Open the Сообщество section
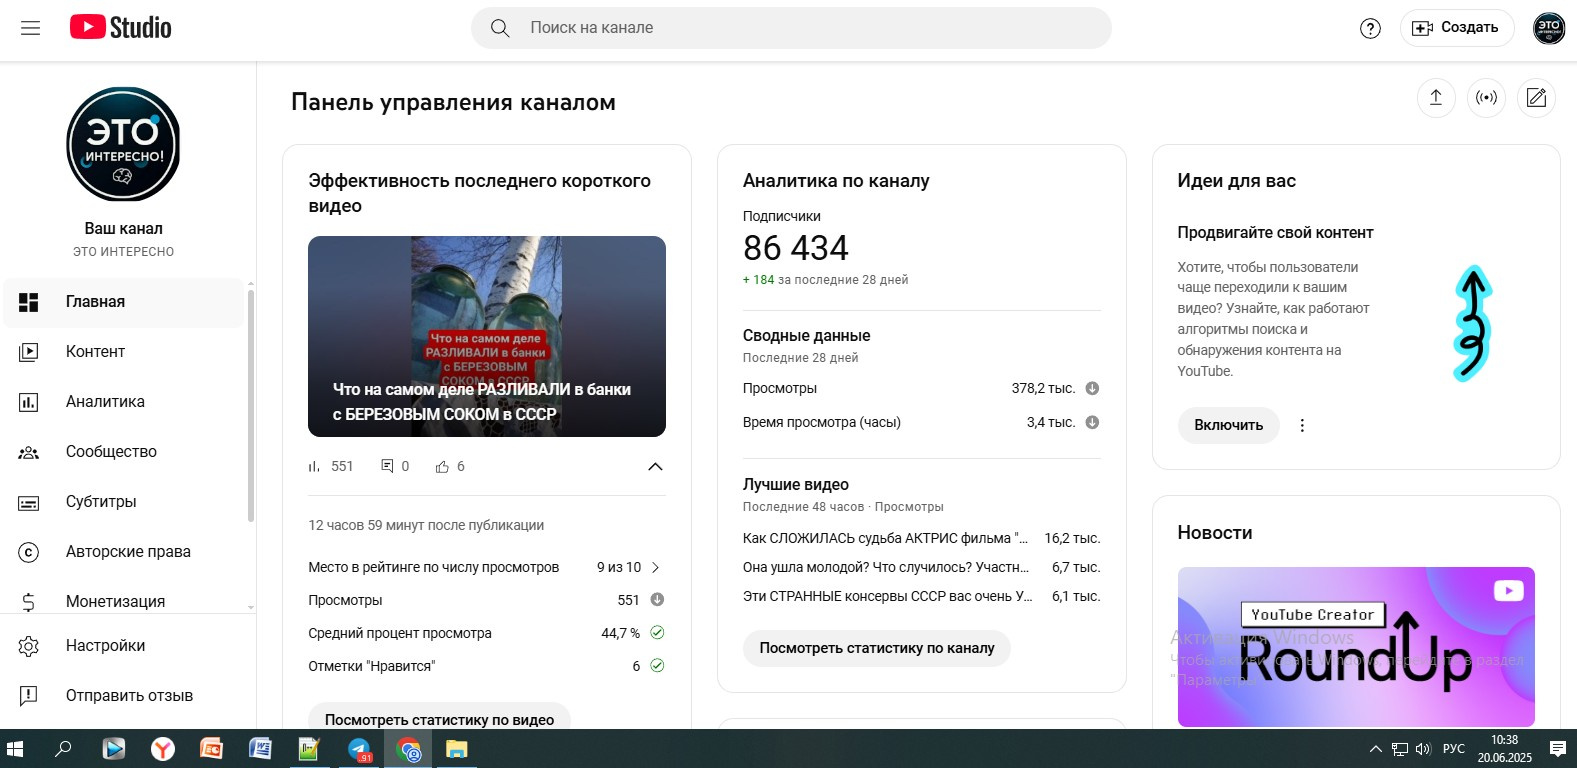This screenshot has width=1577, height=768. (x=122, y=452)
